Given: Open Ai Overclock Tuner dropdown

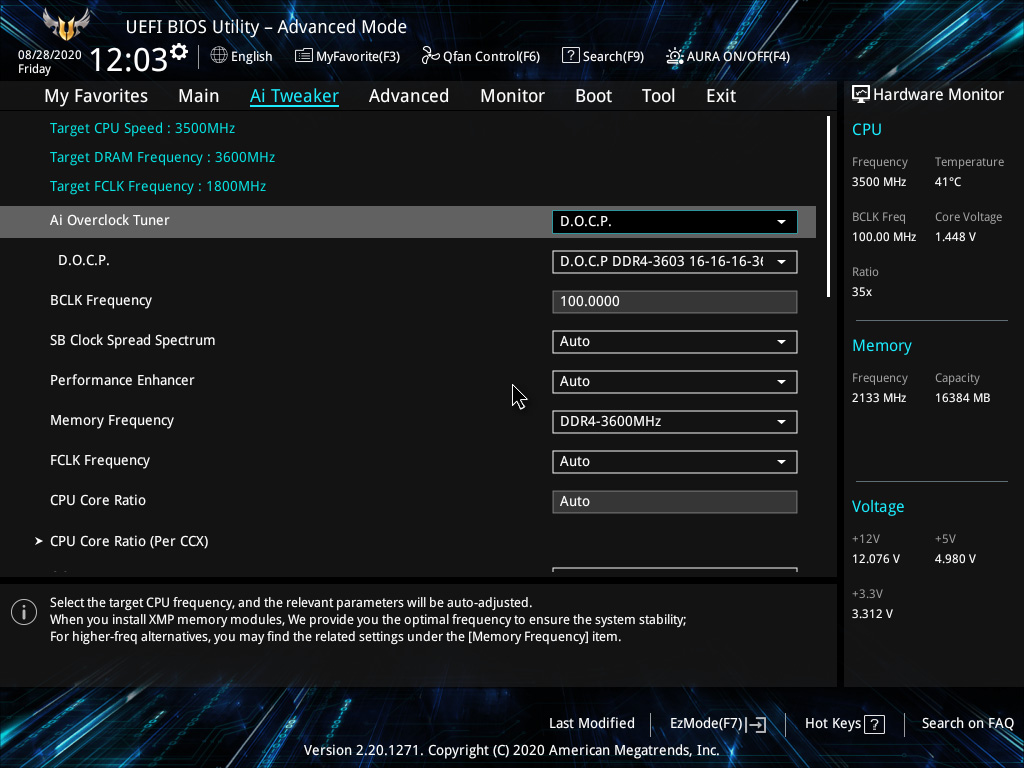Looking at the screenshot, I should tap(675, 221).
